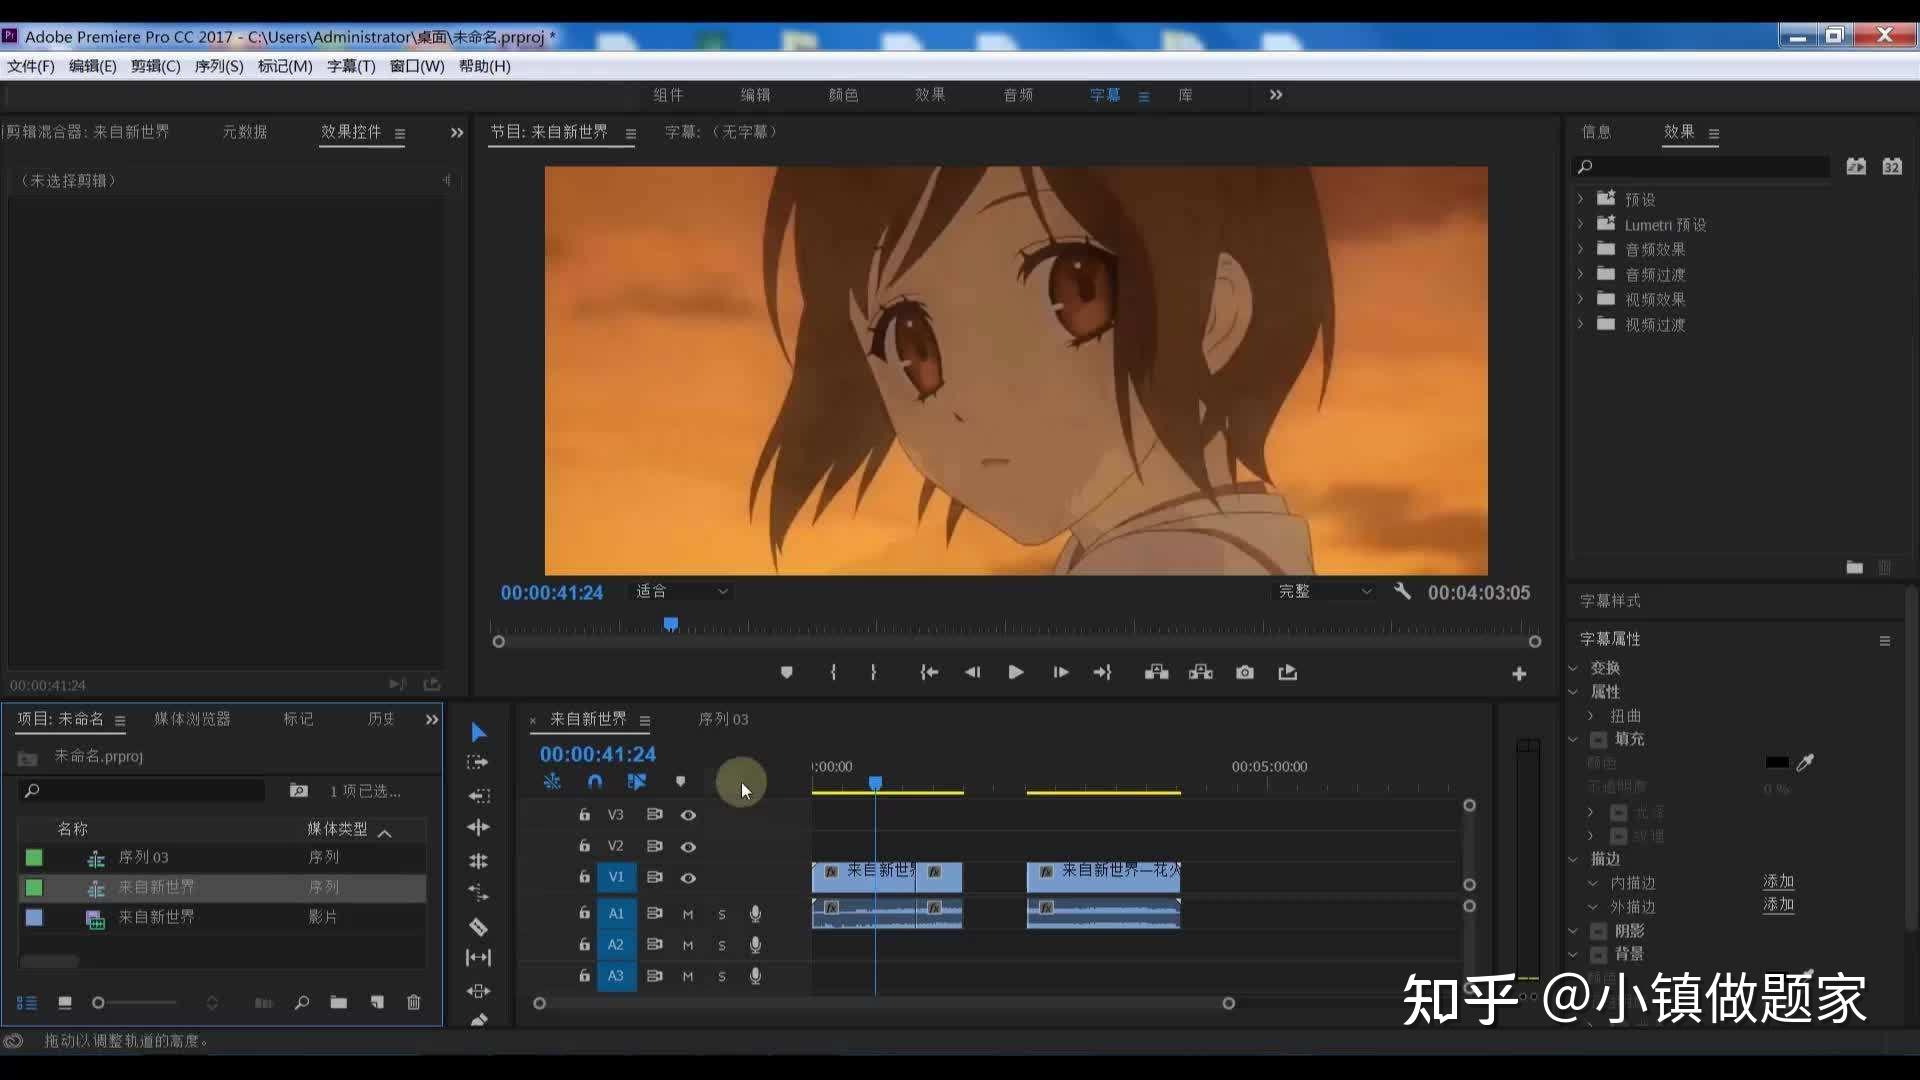The height and width of the screenshot is (1080, 1920).
Task: Toggle snap magnet icon in the timeline
Action: tap(595, 782)
